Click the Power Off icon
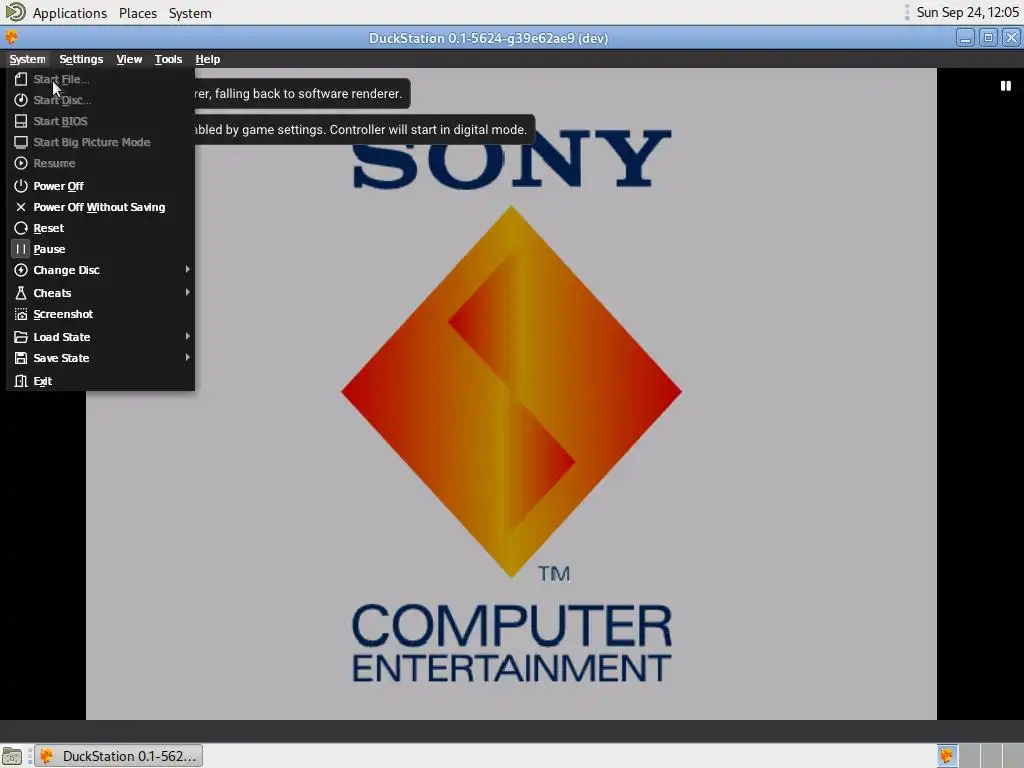This screenshot has height=768, width=1024. [21, 185]
